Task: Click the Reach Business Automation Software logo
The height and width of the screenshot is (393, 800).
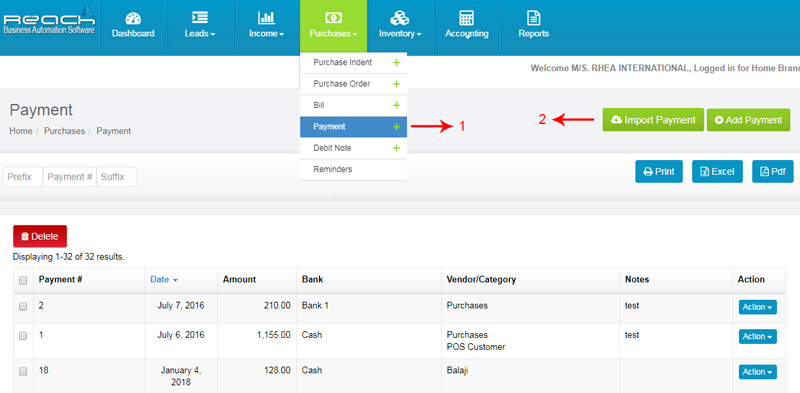Action: pyautogui.click(x=49, y=21)
